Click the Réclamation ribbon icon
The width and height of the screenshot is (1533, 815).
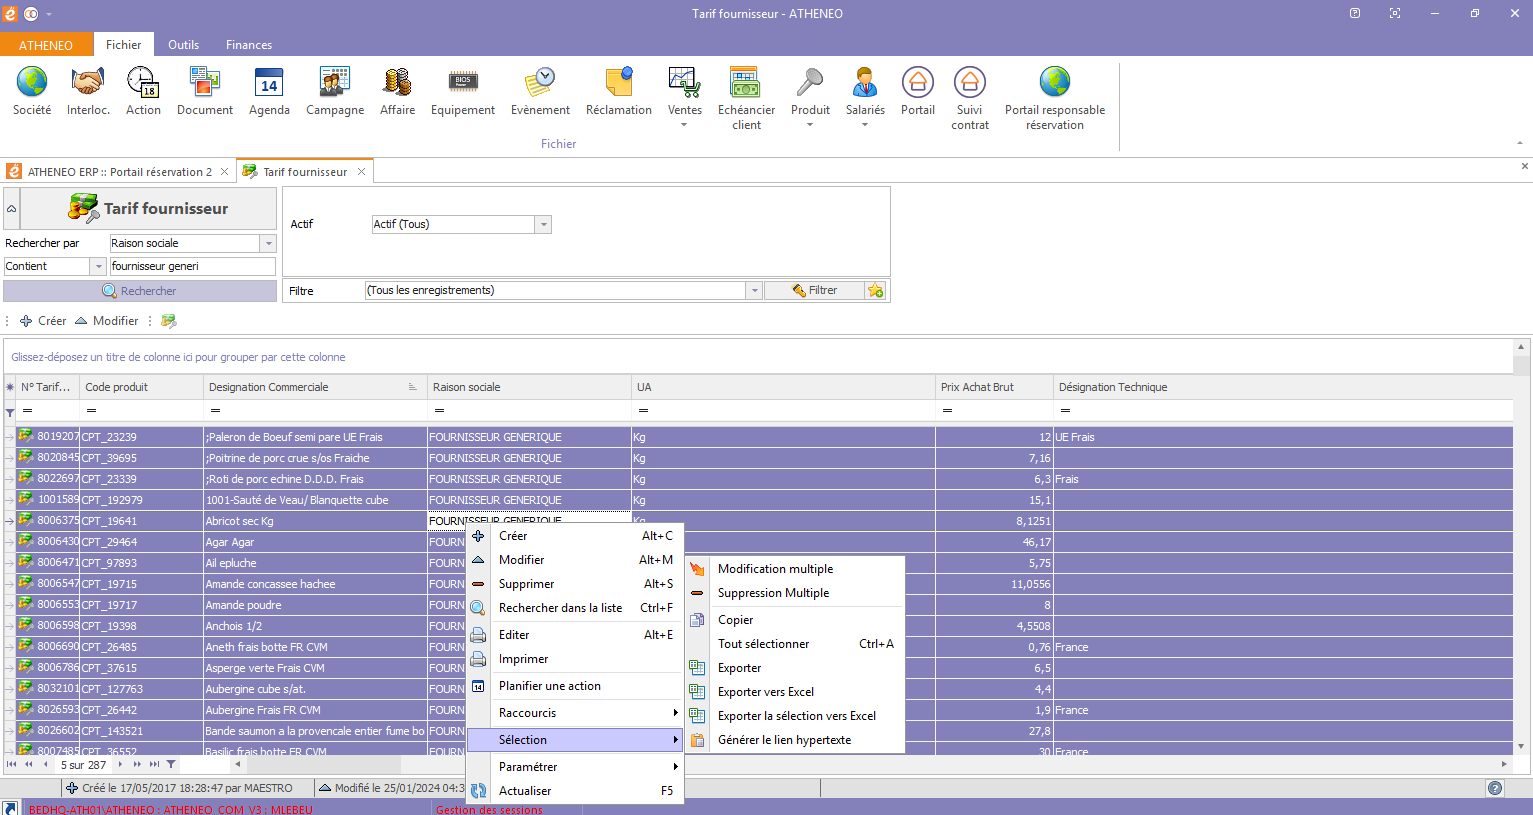(x=618, y=83)
